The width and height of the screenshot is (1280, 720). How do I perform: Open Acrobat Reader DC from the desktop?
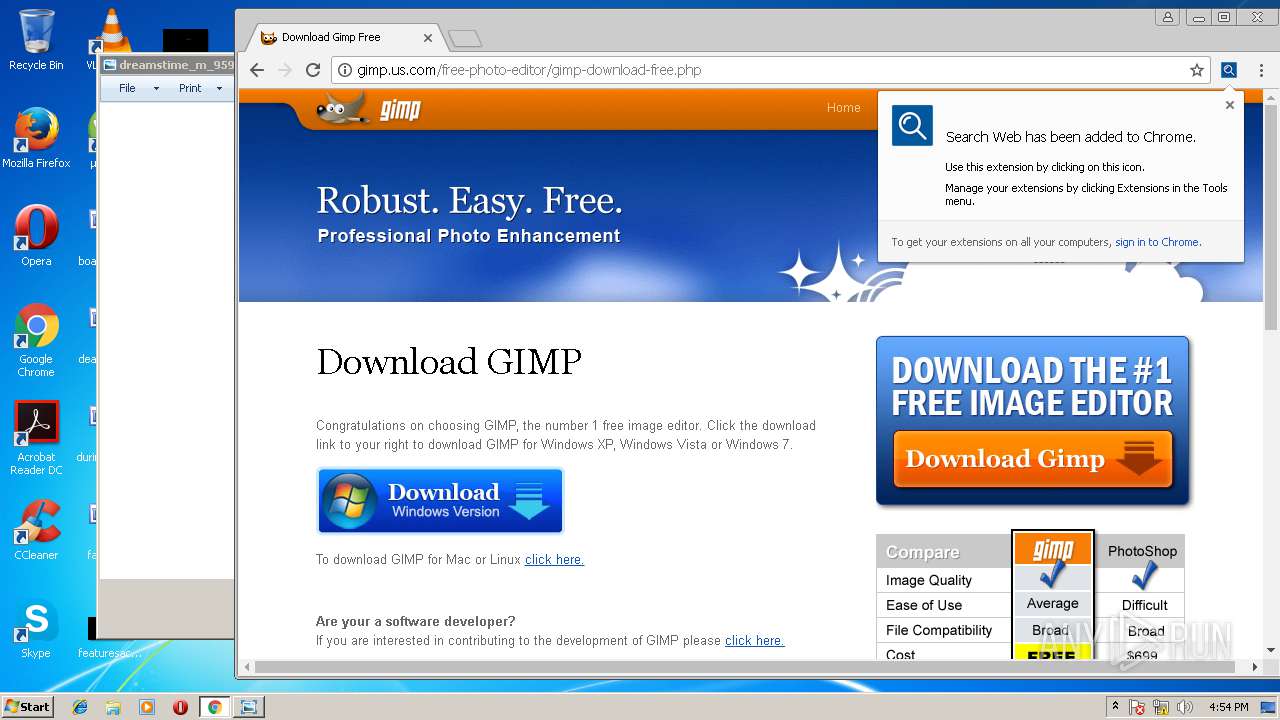pyautogui.click(x=36, y=438)
